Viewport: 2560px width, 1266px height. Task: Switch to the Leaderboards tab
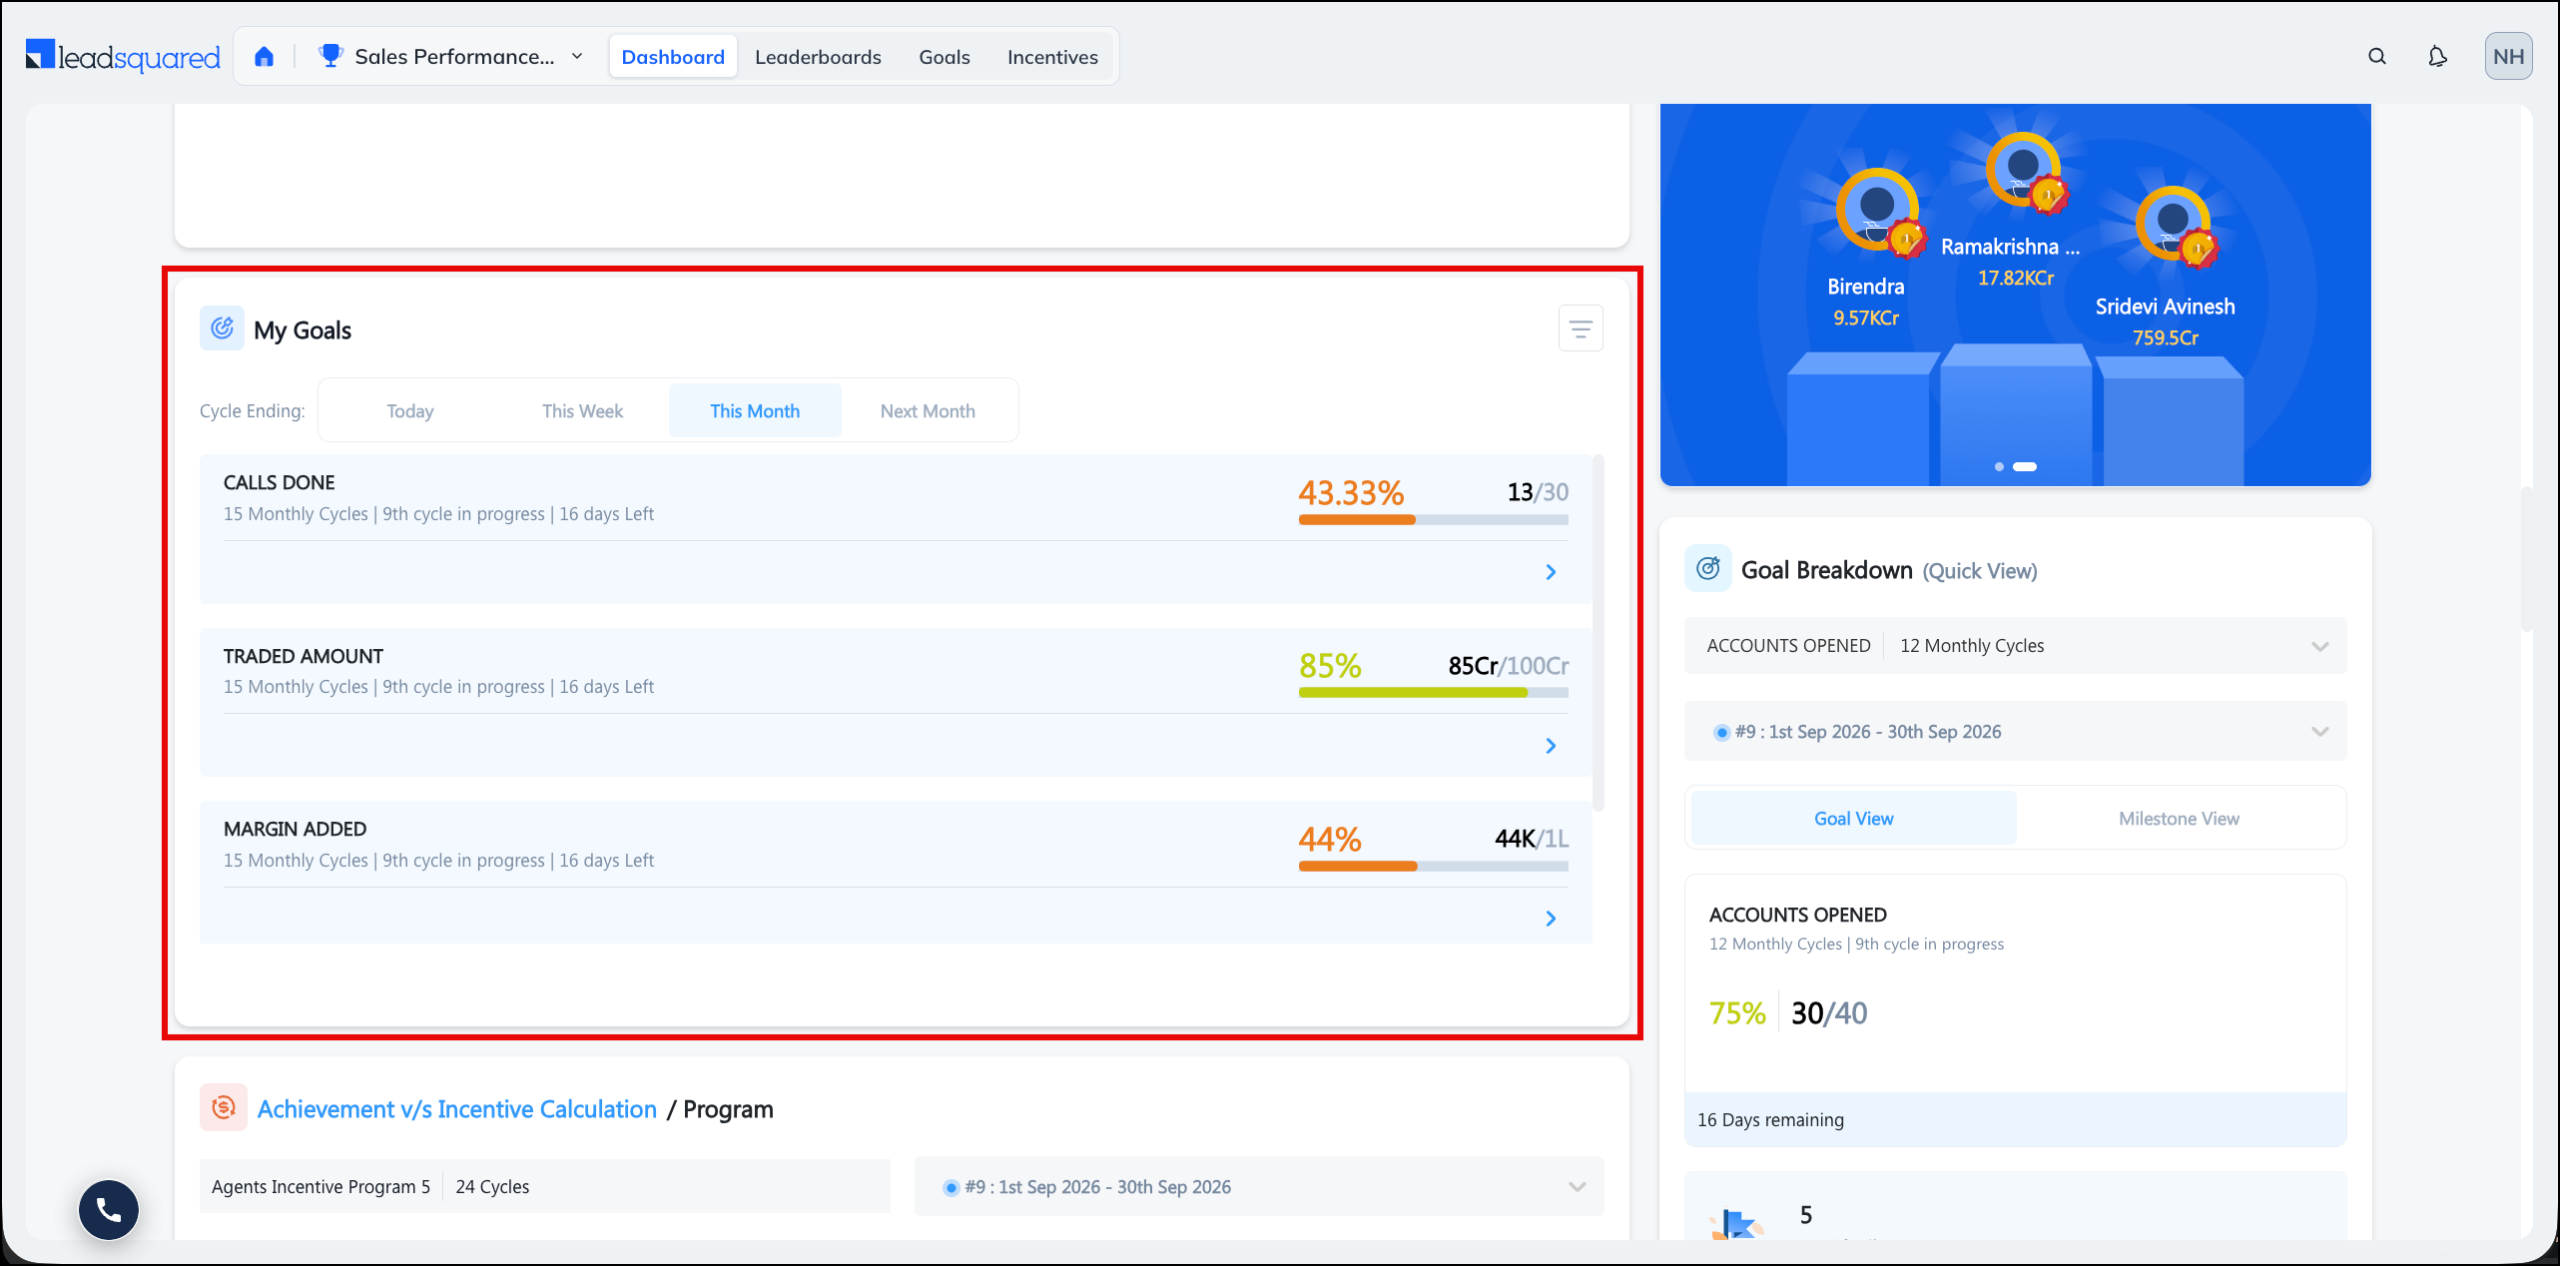click(818, 57)
